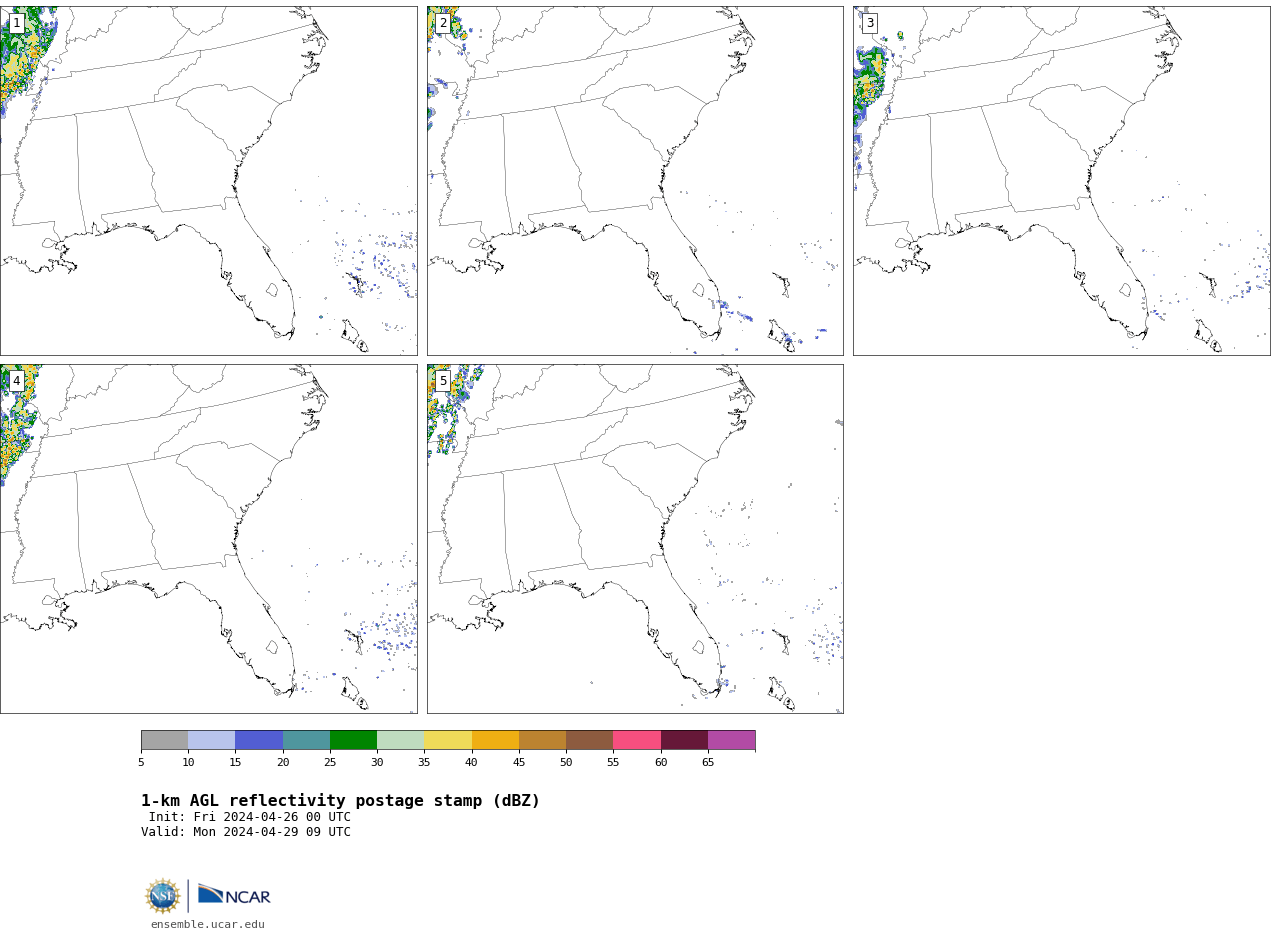Click the maroon 60-65 dBZ swatch

(684, 740)
